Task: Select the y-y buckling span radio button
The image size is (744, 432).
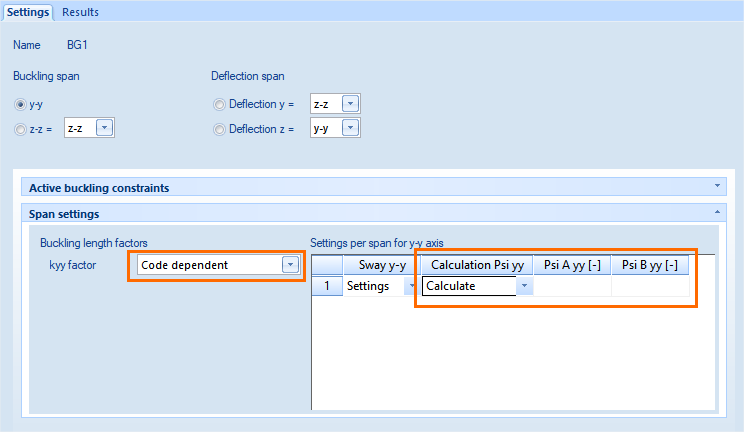Action: [x=20, y=104]
